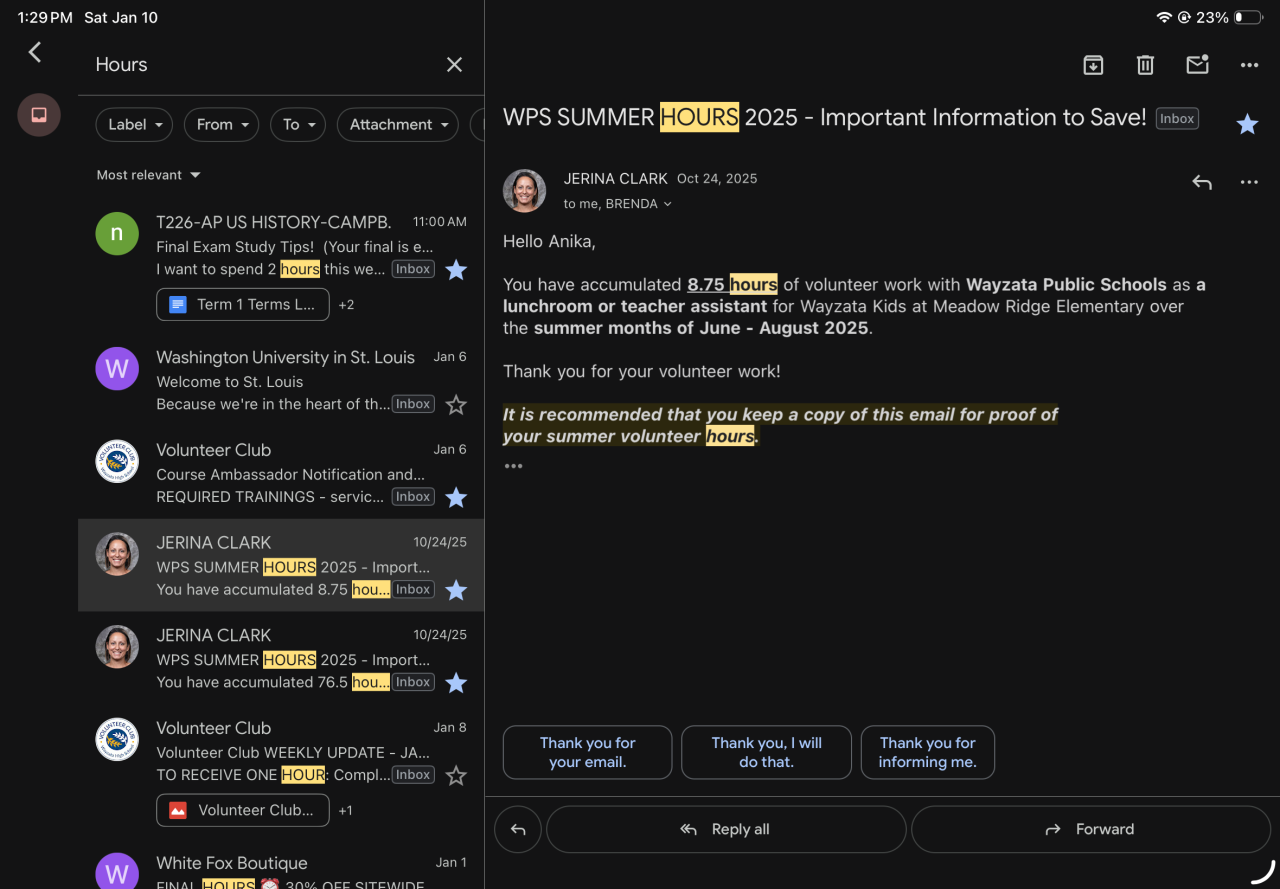
Task: Open the White Fox Boutique email
Action: coord(281,866)
